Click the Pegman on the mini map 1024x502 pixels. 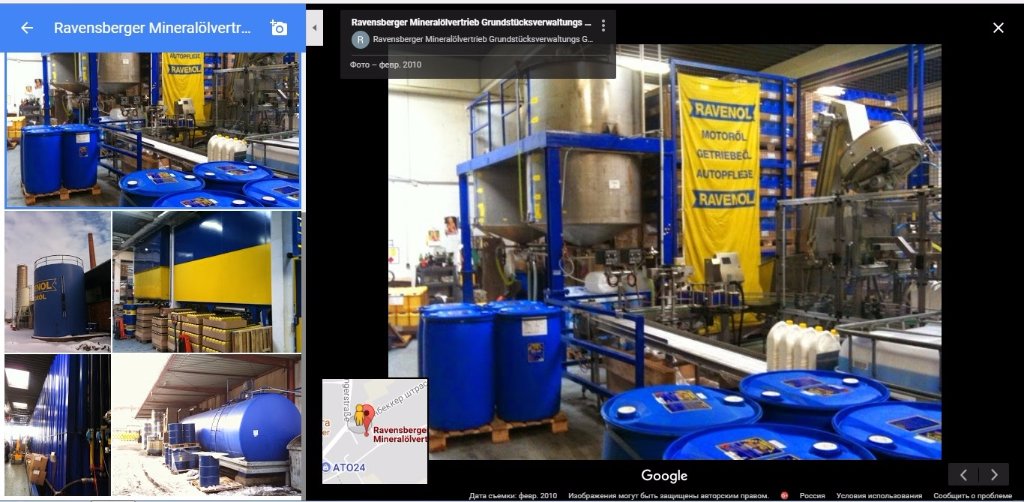[x=359, y=415]
